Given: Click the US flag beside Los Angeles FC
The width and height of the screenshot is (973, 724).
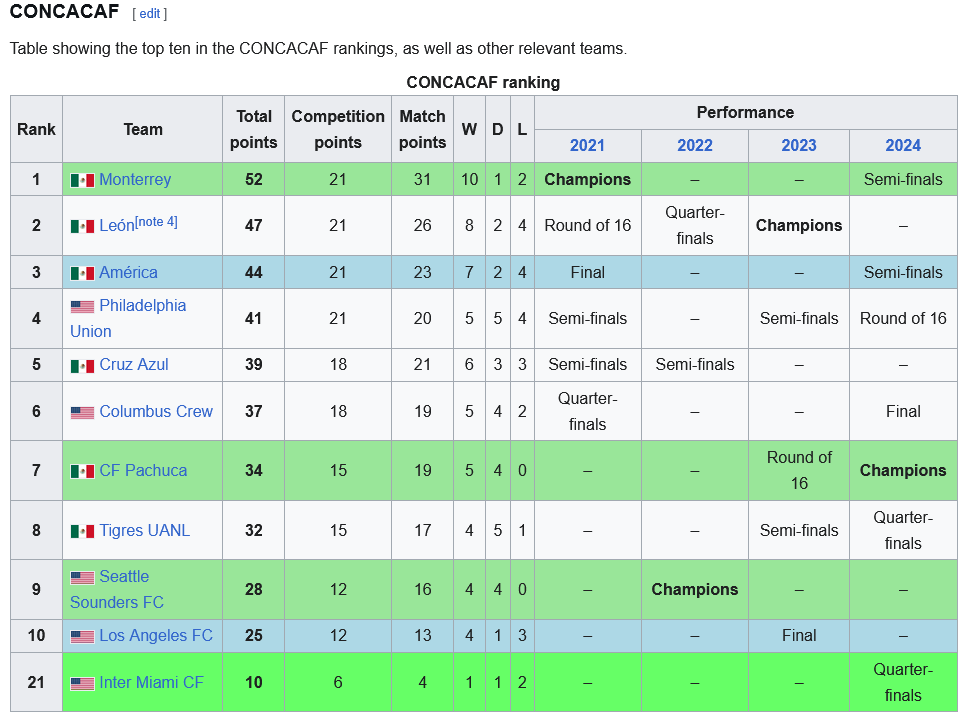Looking at the screenshot, I should (x=82, y=637).
